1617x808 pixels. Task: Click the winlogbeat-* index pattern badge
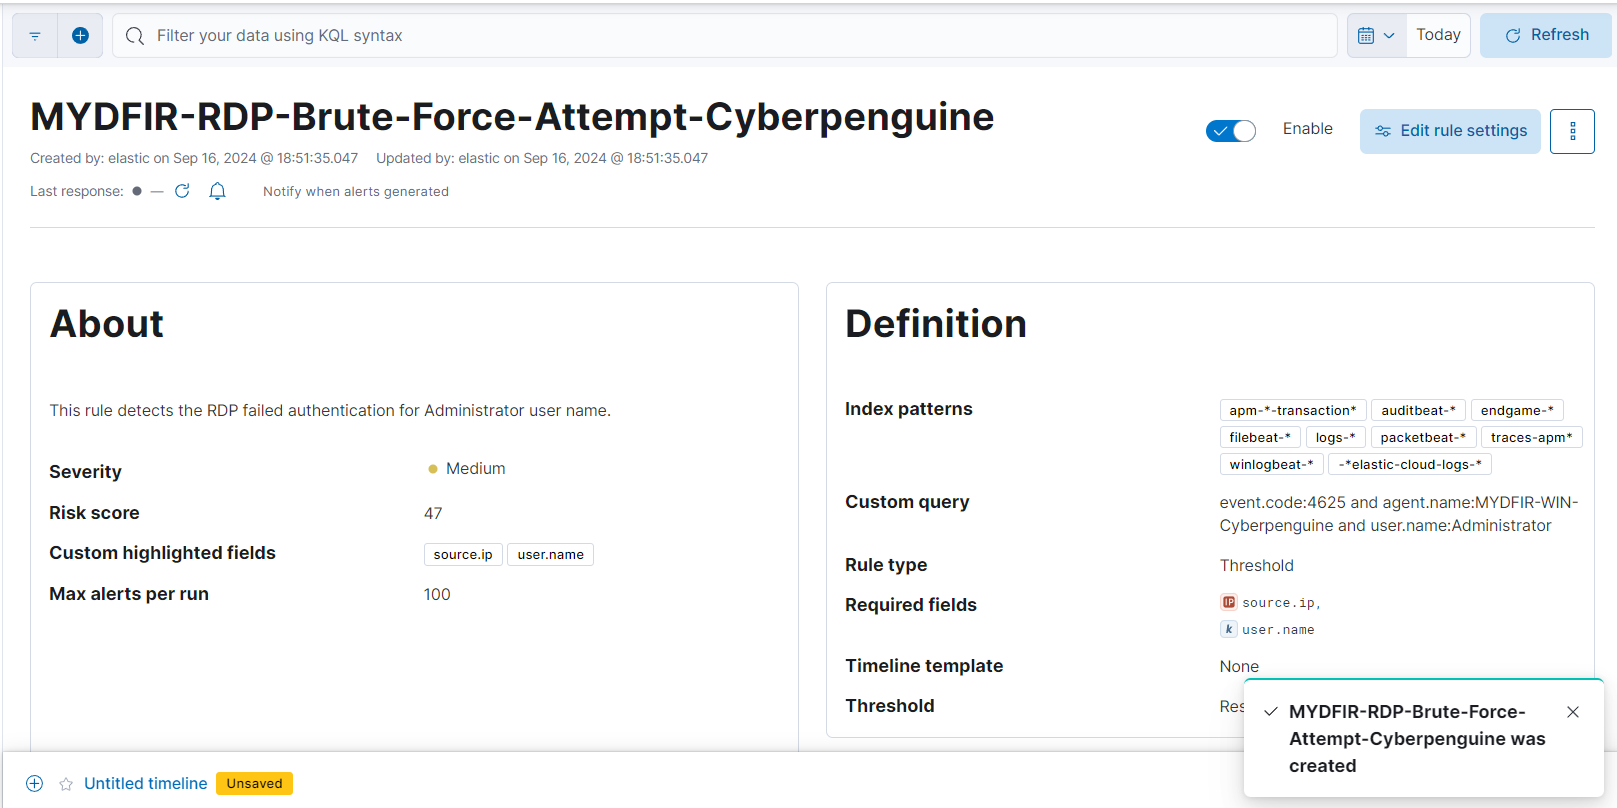coord(1271,465)
